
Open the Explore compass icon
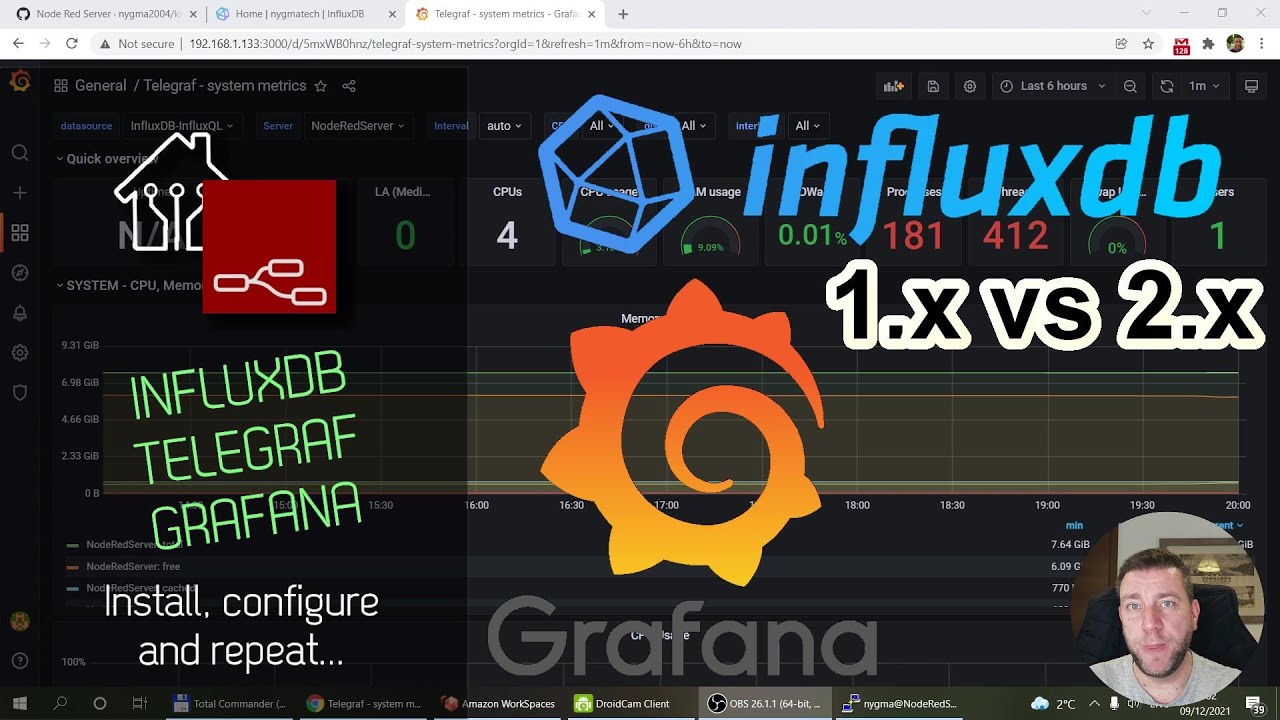click(20, 273)
